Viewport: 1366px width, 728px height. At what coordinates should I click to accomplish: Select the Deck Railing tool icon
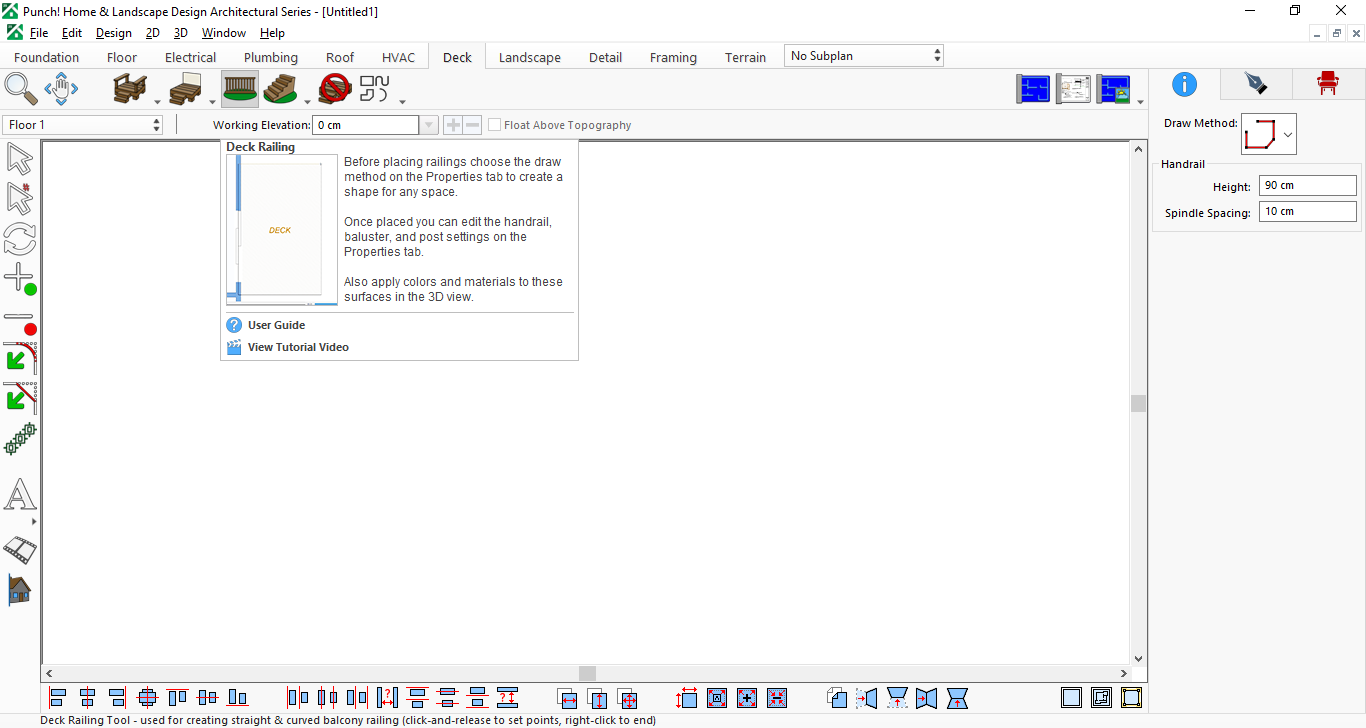tap(240, 89)
